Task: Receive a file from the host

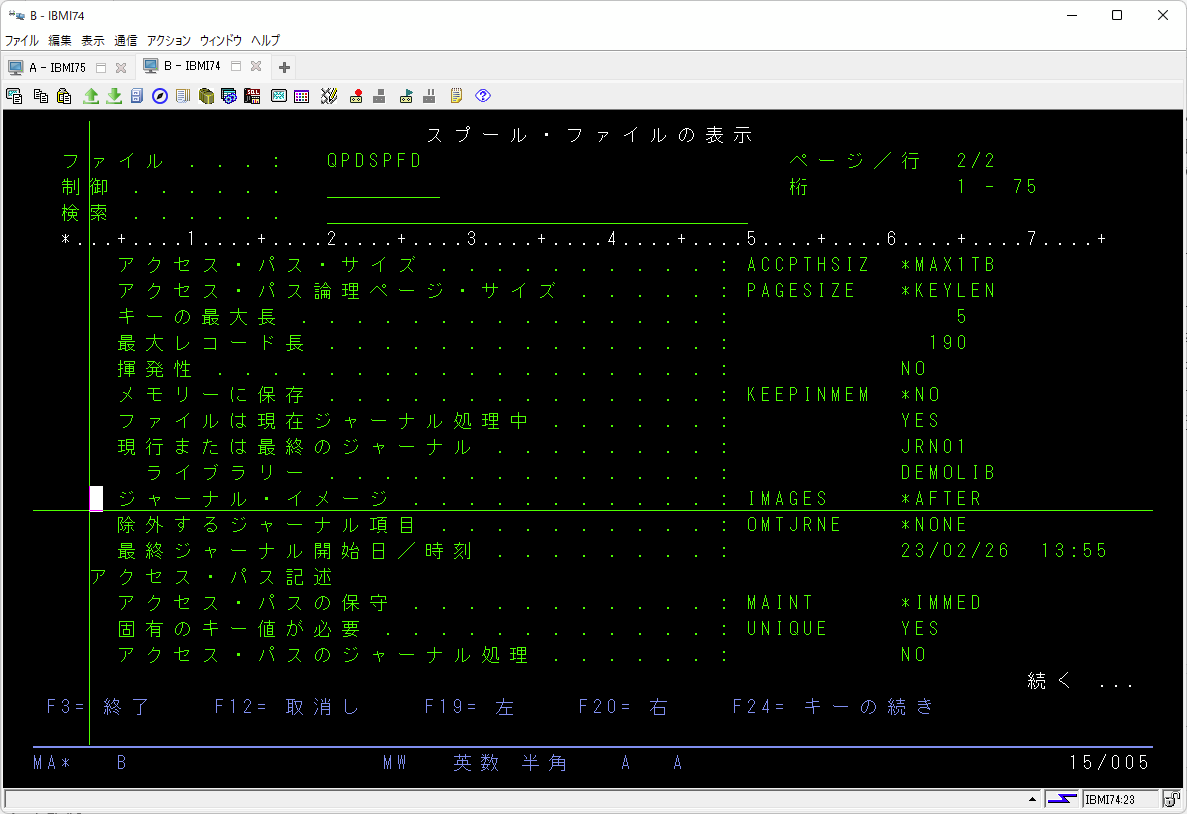Action: pyautogui.click(x=113, y=95)
